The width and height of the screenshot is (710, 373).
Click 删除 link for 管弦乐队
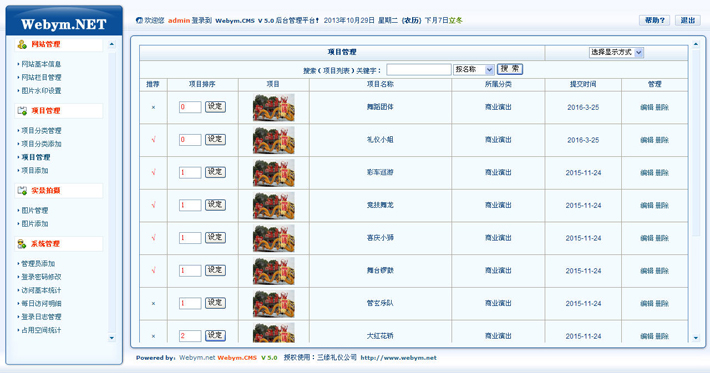(x=662, y=303)
